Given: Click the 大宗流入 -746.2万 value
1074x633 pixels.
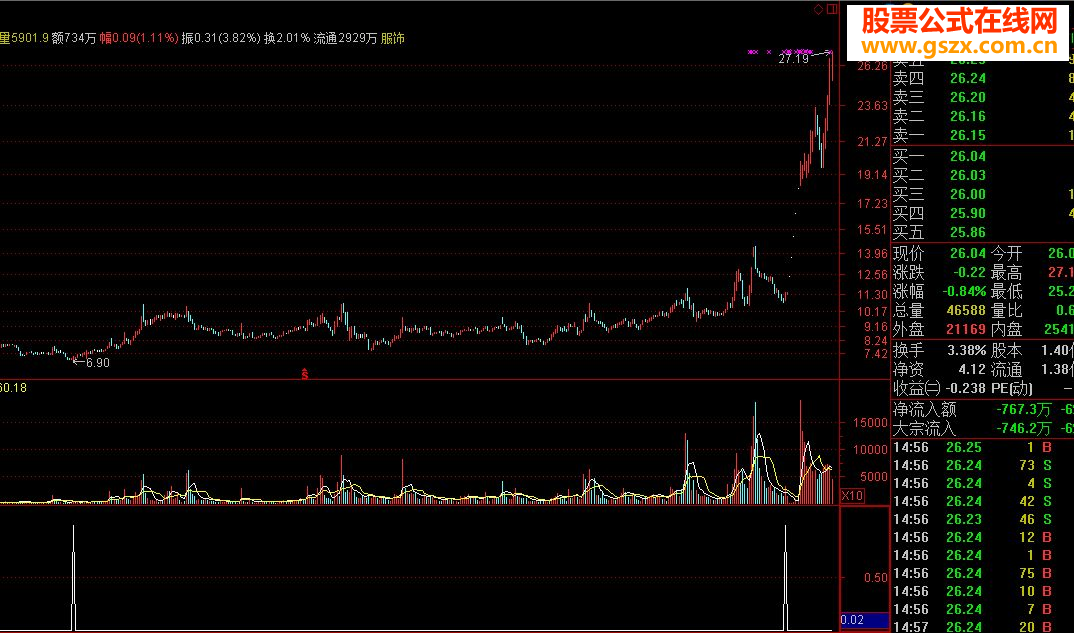Looking at the screenshot, I should point(1023,429).
